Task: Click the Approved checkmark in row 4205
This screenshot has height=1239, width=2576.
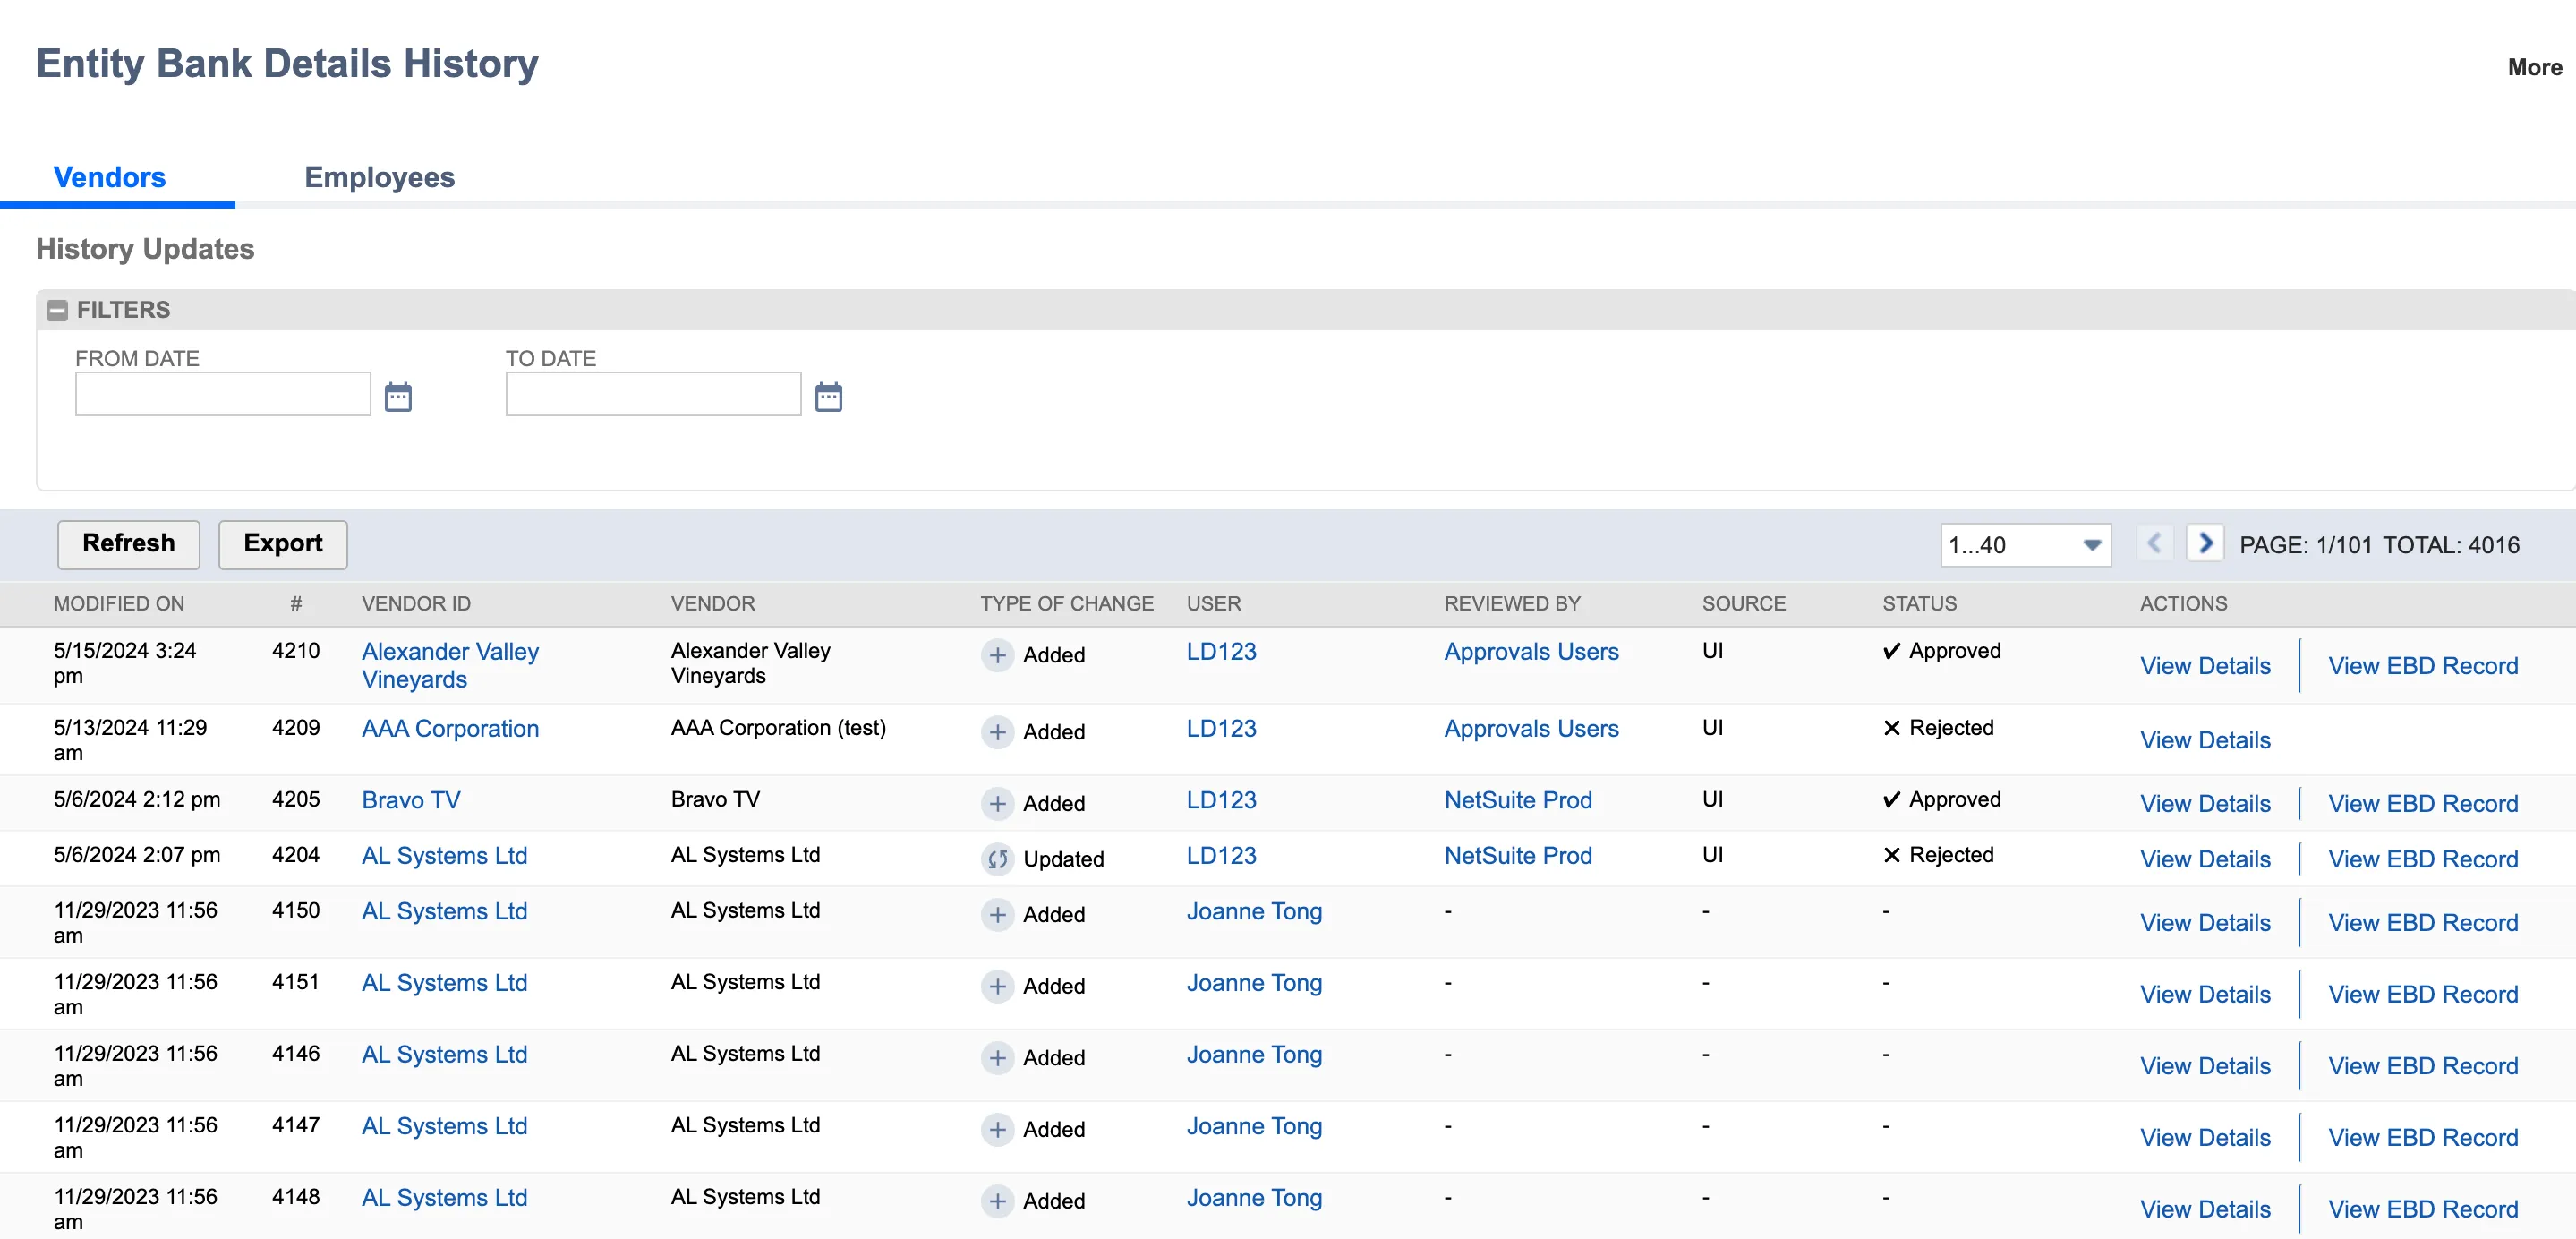Action: (x=1891, y=799)
